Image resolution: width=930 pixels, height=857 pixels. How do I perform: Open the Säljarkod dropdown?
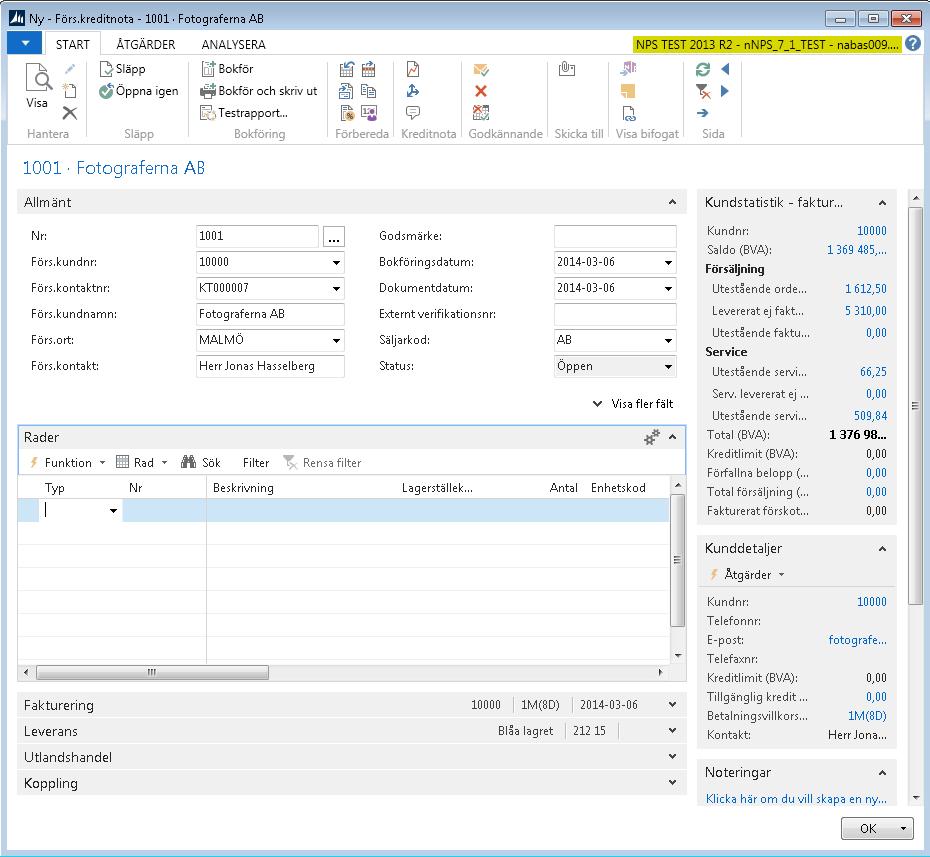pyautogui.click(x=668, y=340)
